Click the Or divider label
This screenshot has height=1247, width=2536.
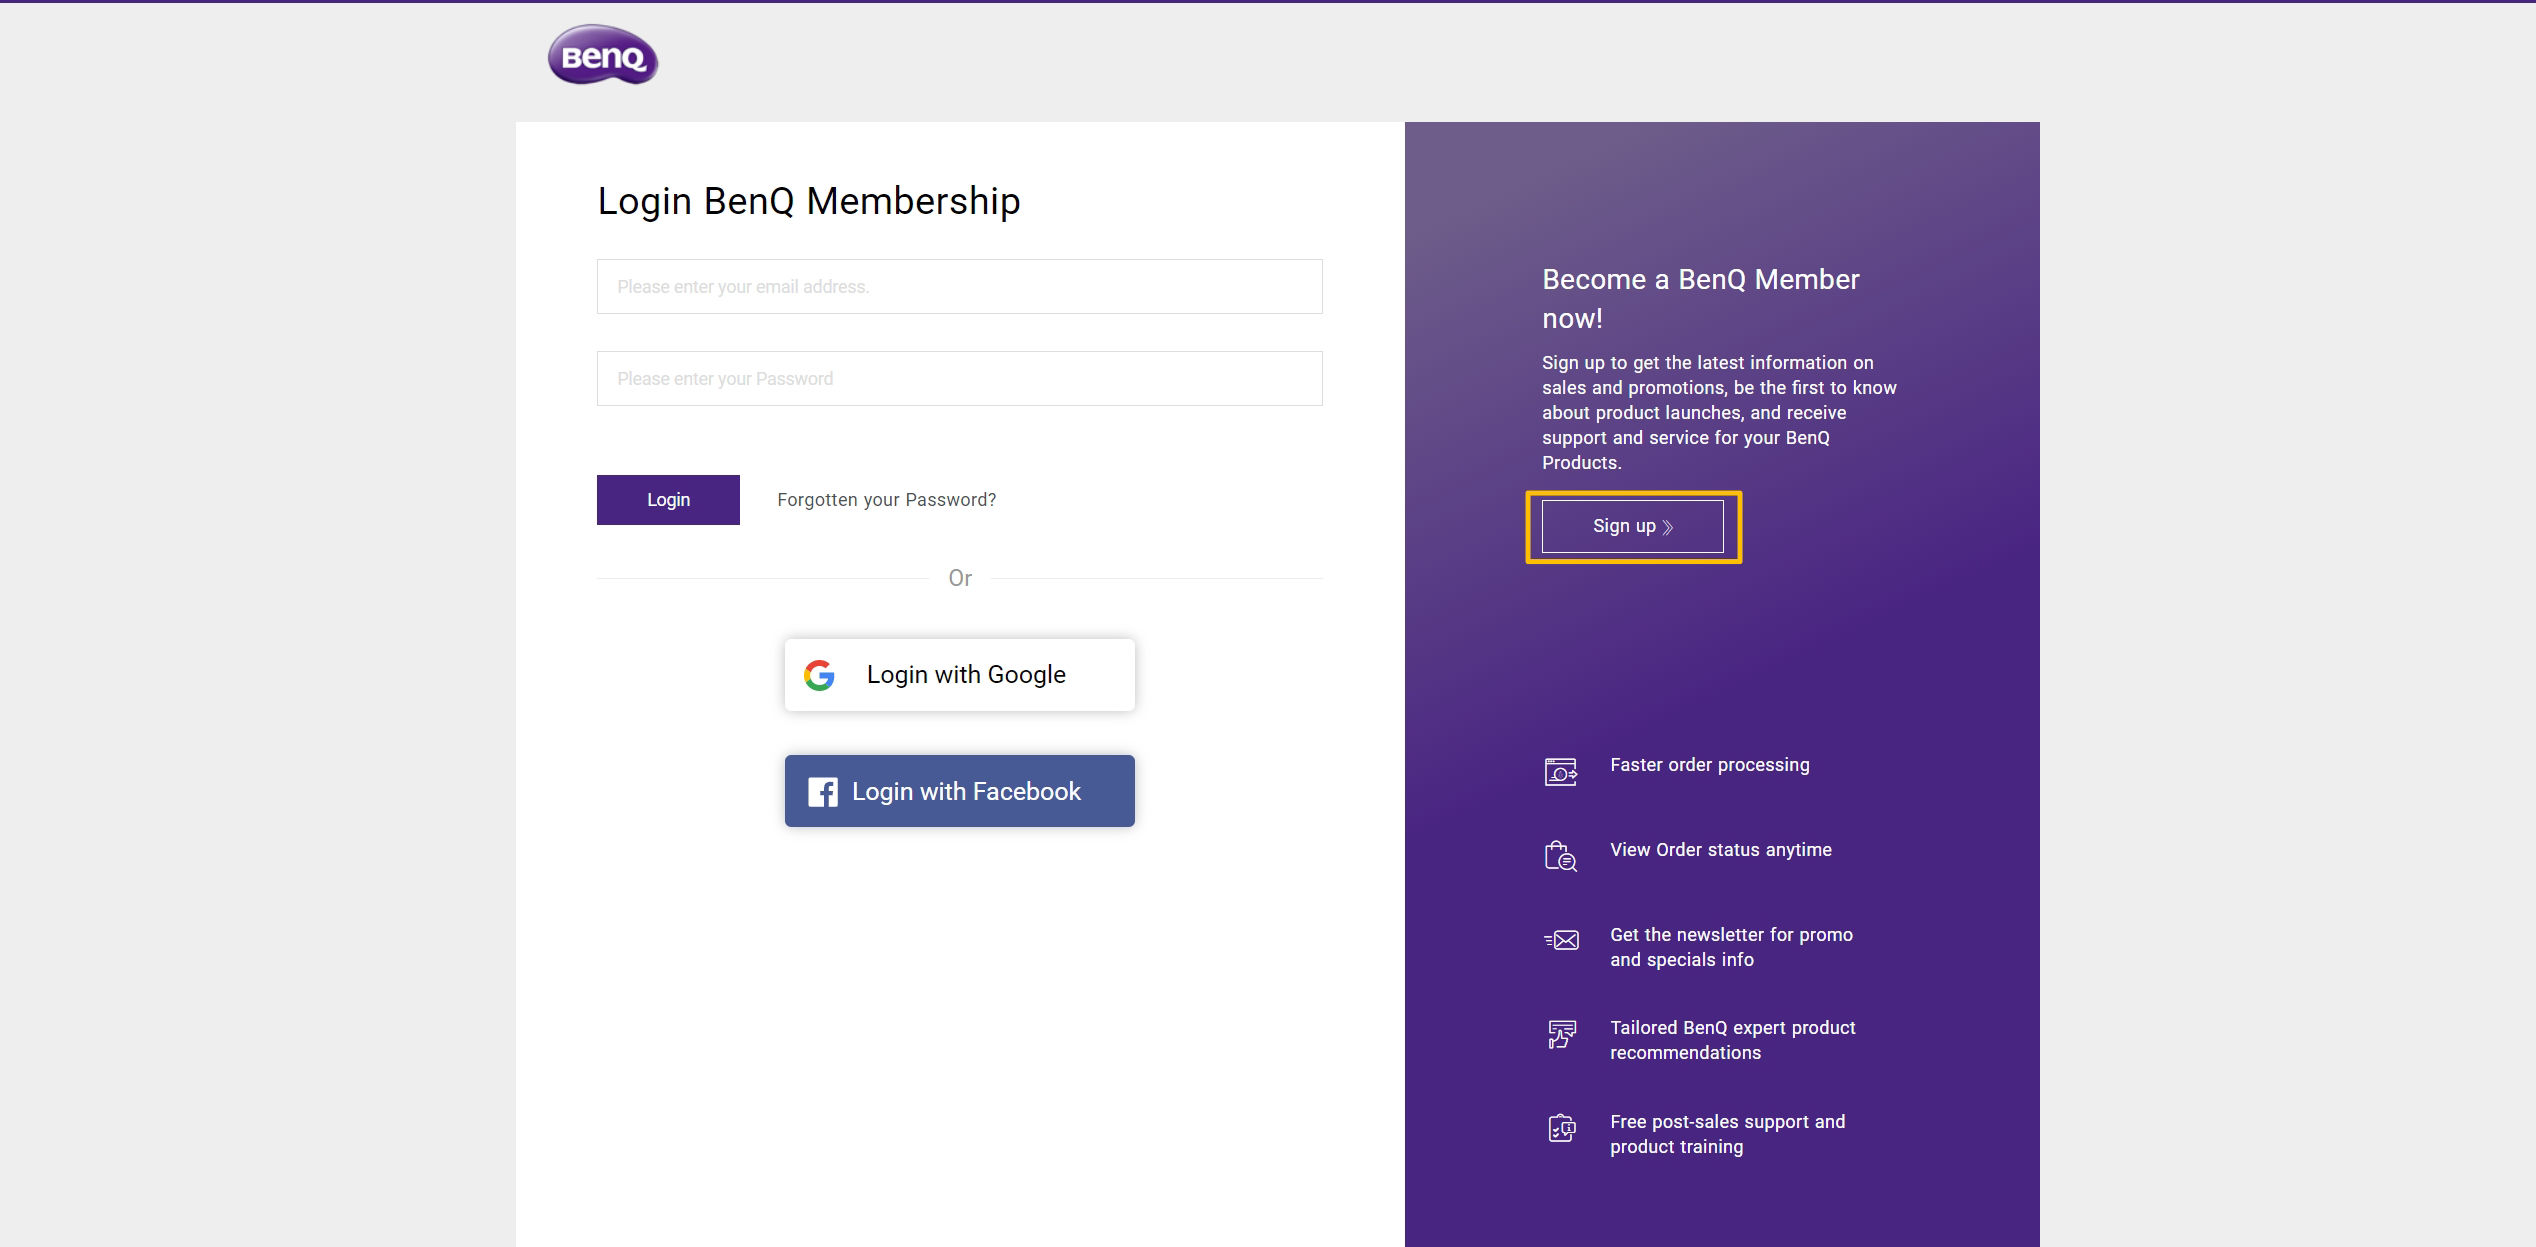click(959, 578)
